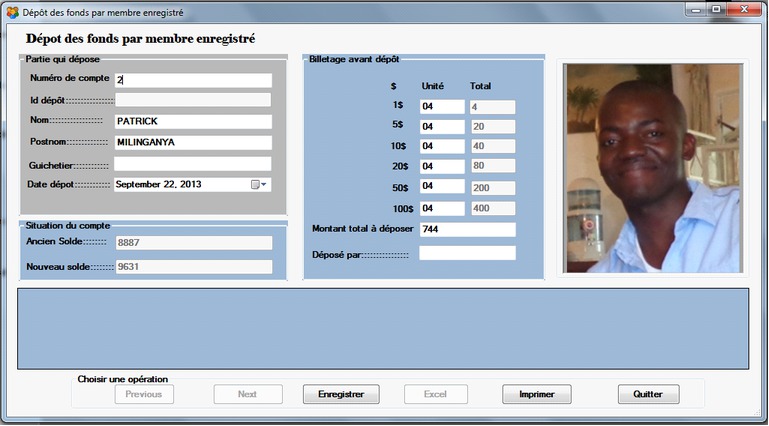769x426 pixels.
Task: Click the Partie qui dépose group label
Action: point(63,59)
